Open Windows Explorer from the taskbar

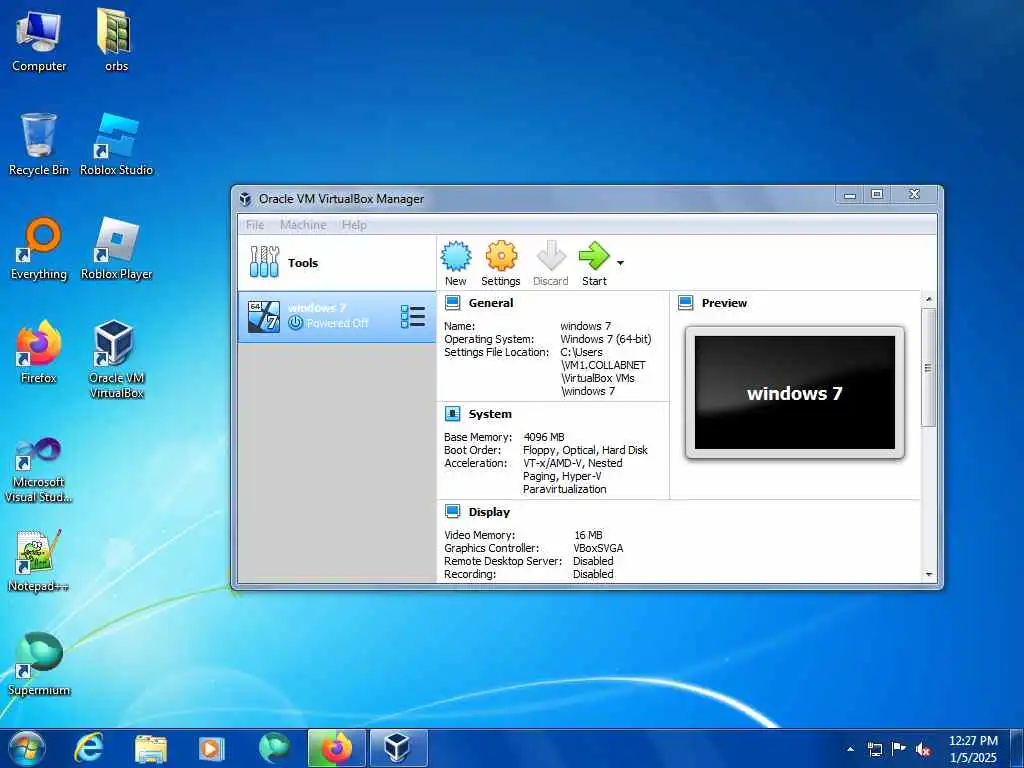151,748
